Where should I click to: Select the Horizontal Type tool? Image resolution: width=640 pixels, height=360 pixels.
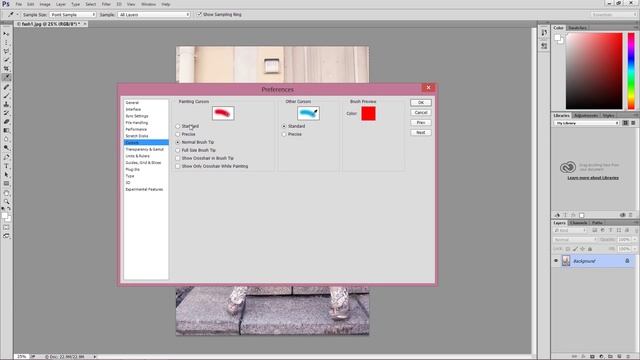6,166
